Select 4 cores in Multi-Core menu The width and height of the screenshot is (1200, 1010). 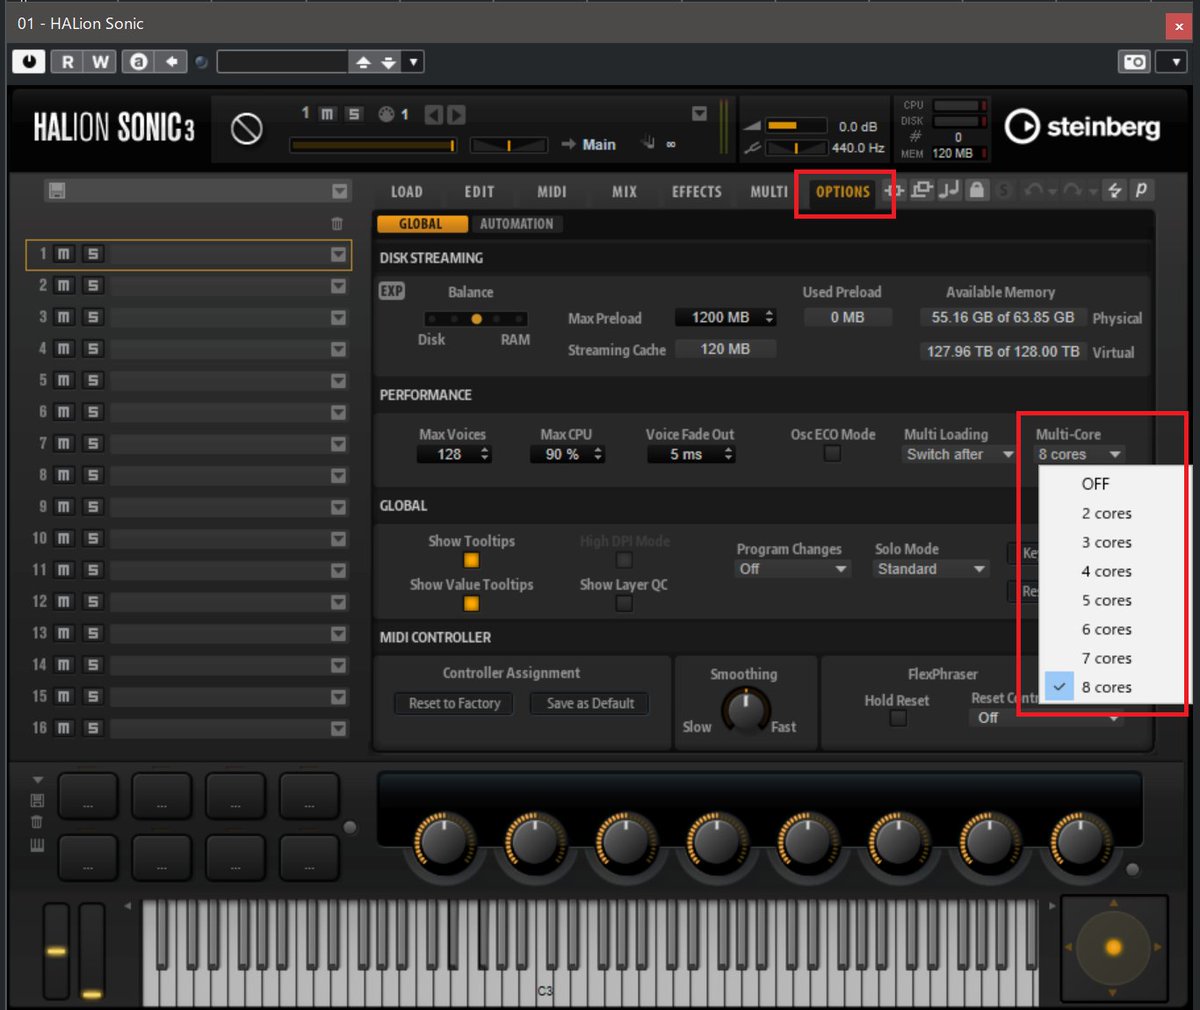point(1106,571)
